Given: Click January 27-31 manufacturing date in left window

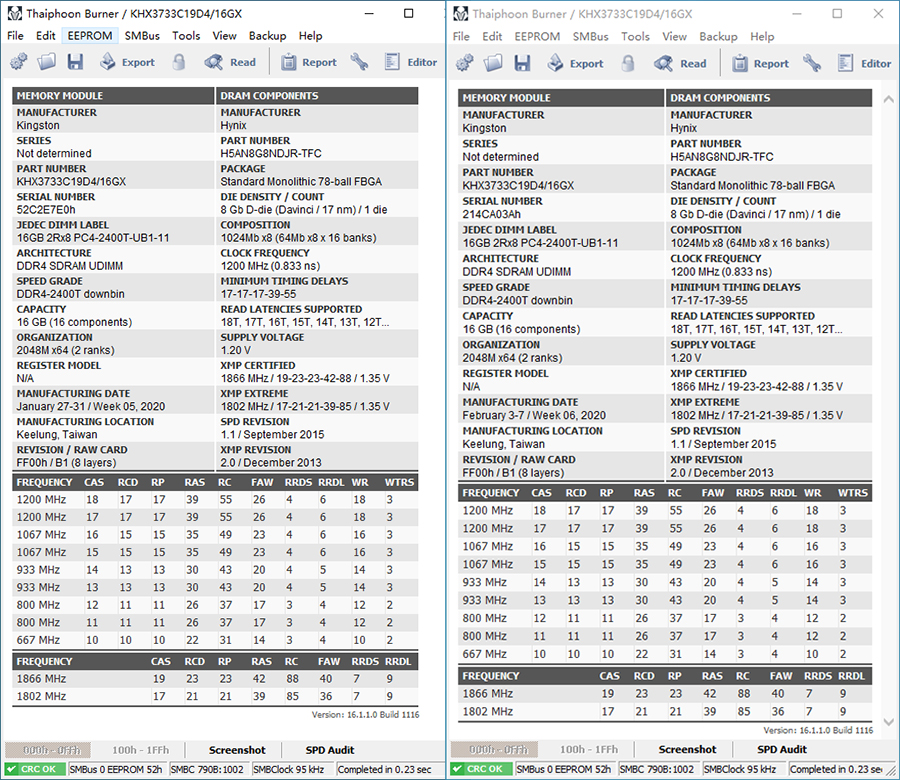Looking at the screenshot, I should coord(91,406).
